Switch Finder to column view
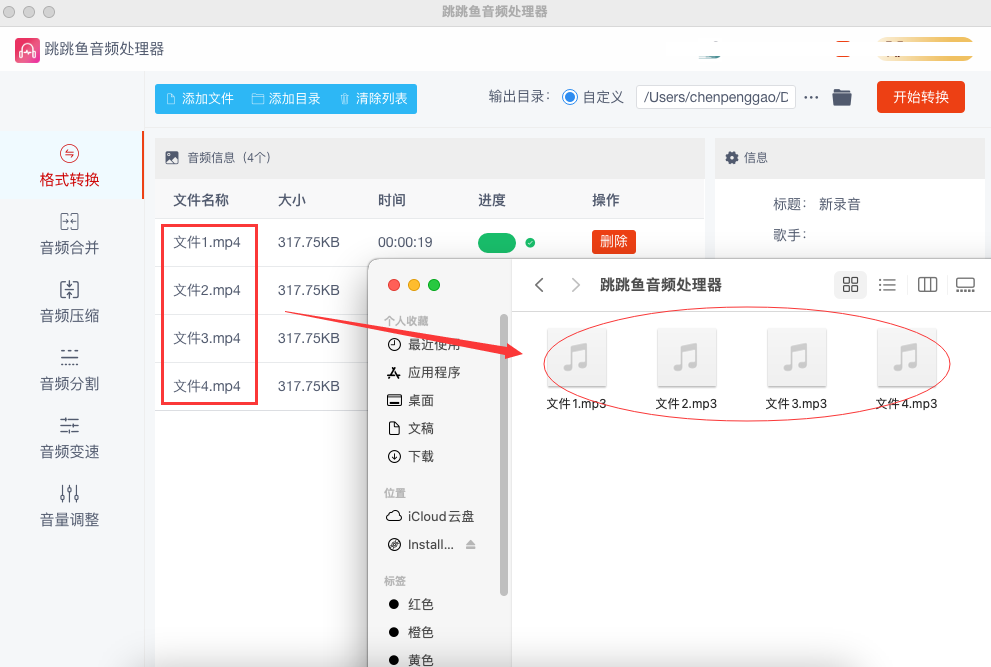This screenshot has width=991, height=667. click(927, 285)
